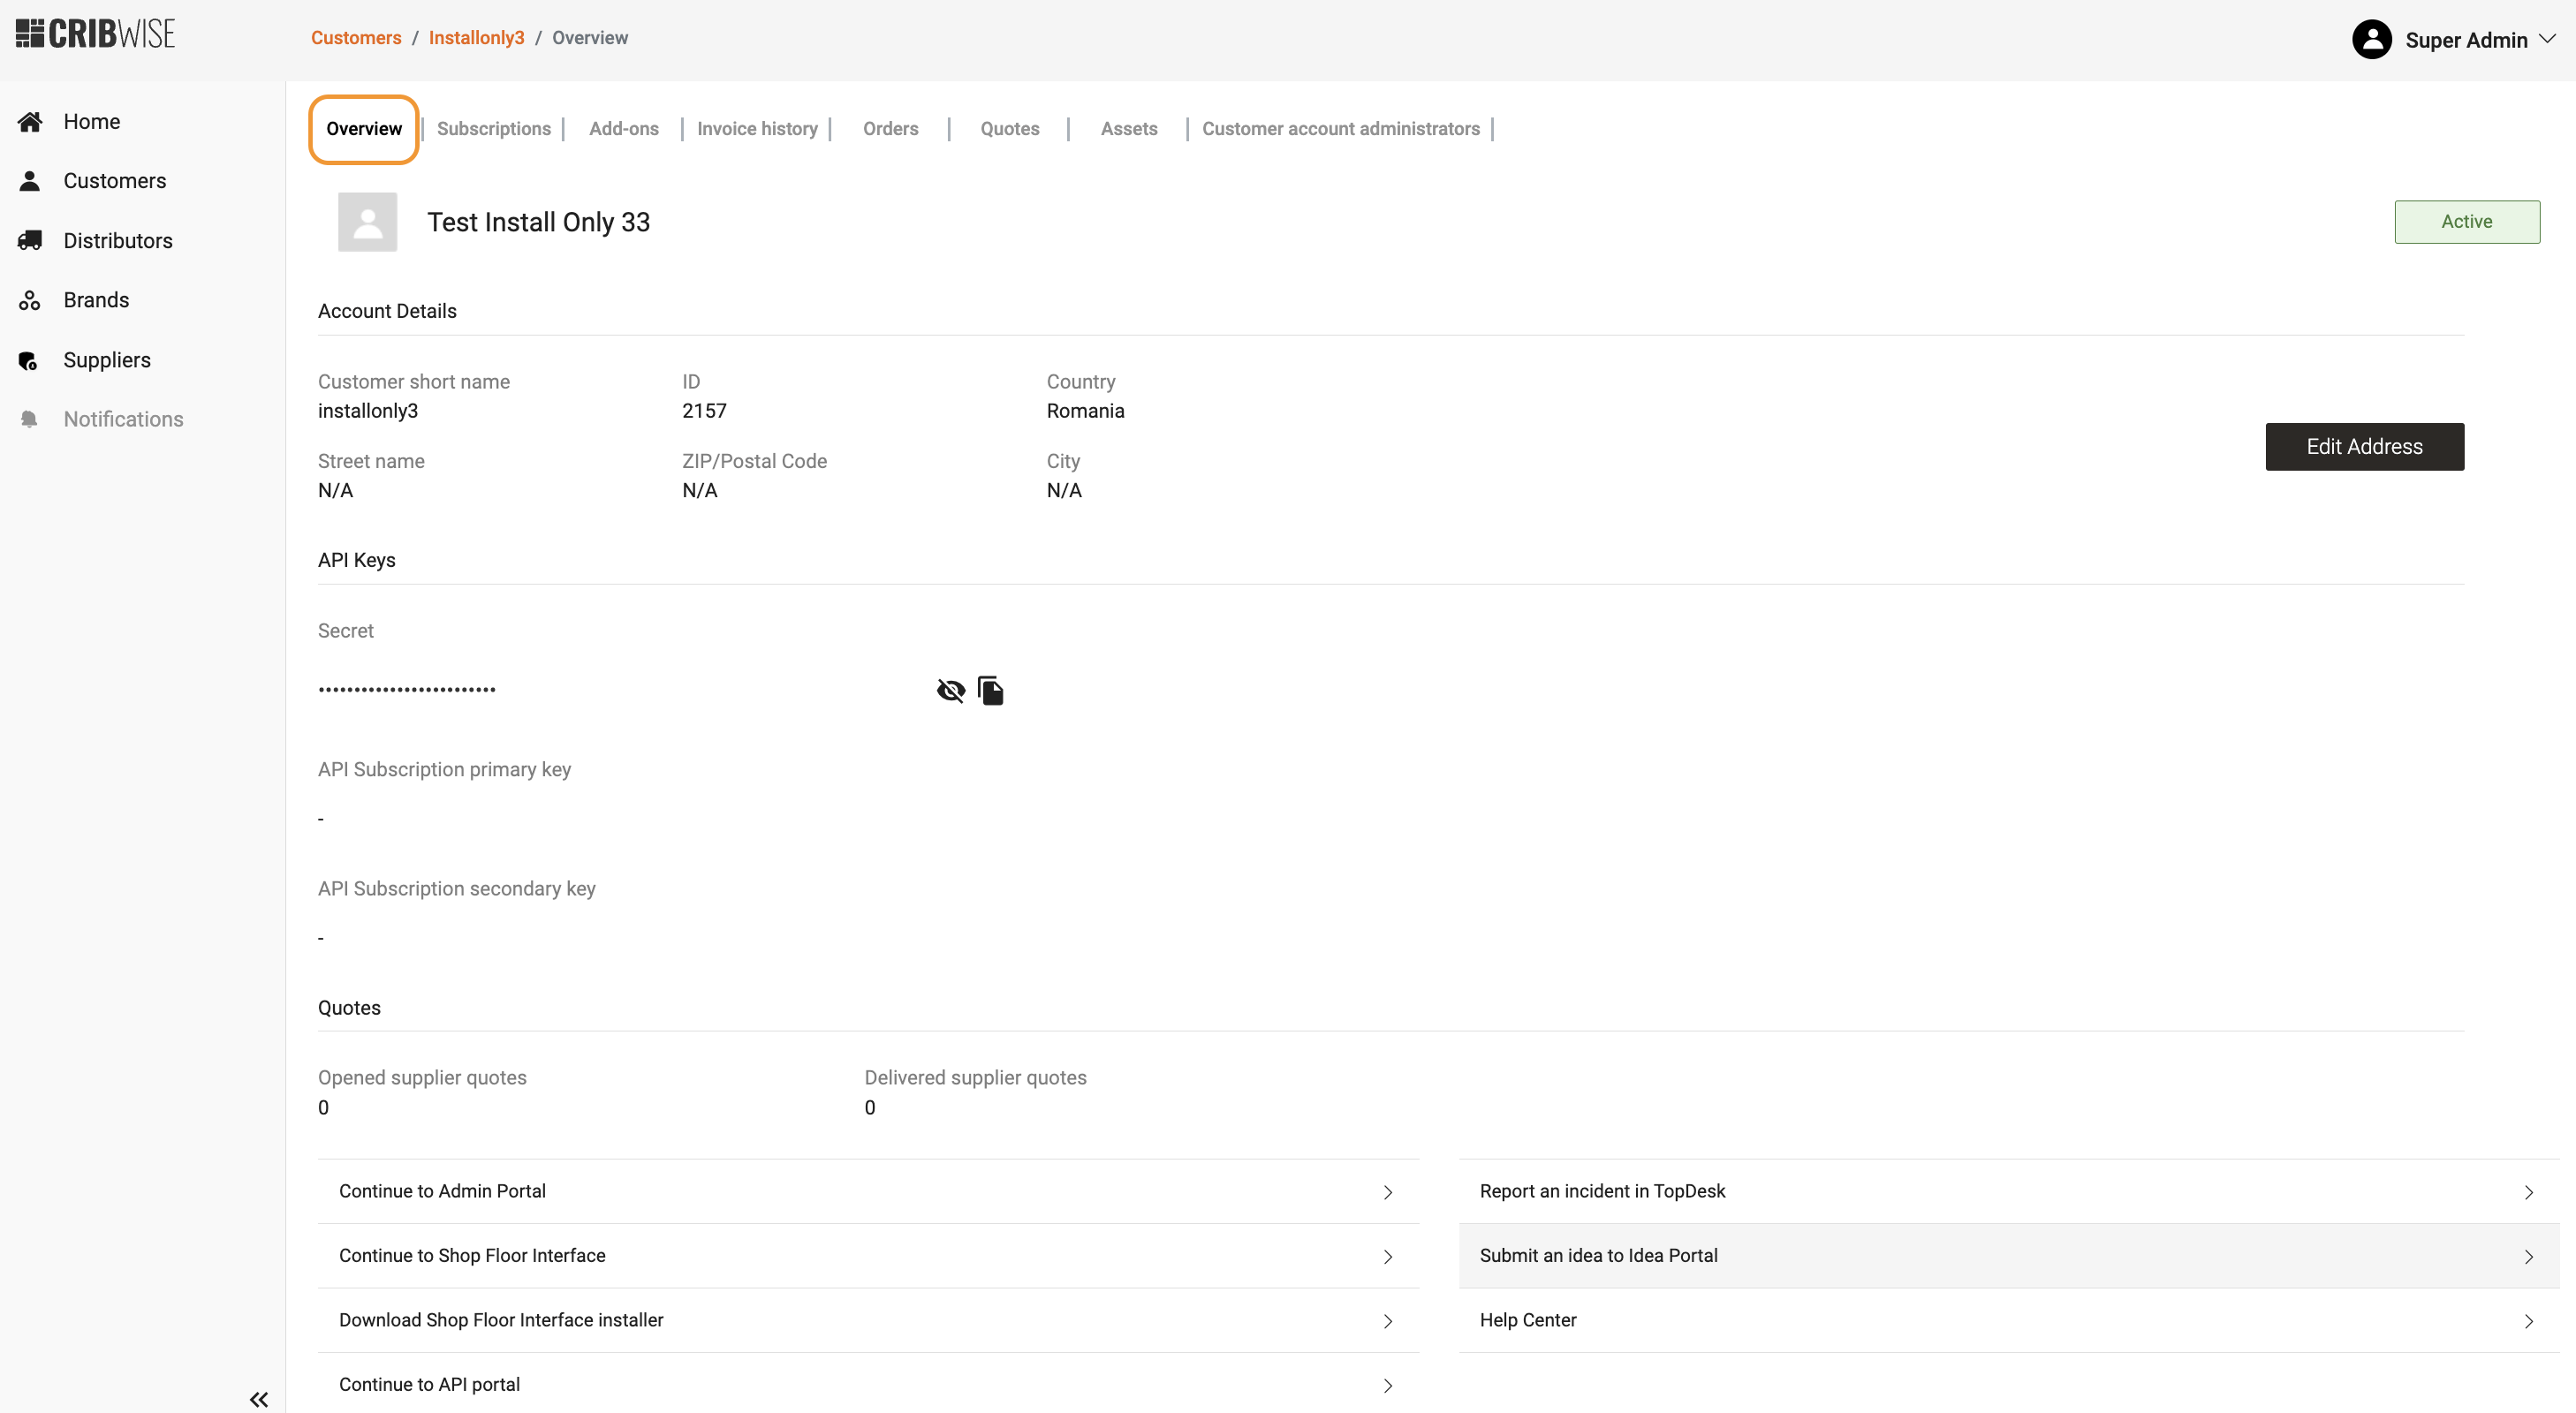
Task: Click the Customers breadcrumb link
Action: 356,38
